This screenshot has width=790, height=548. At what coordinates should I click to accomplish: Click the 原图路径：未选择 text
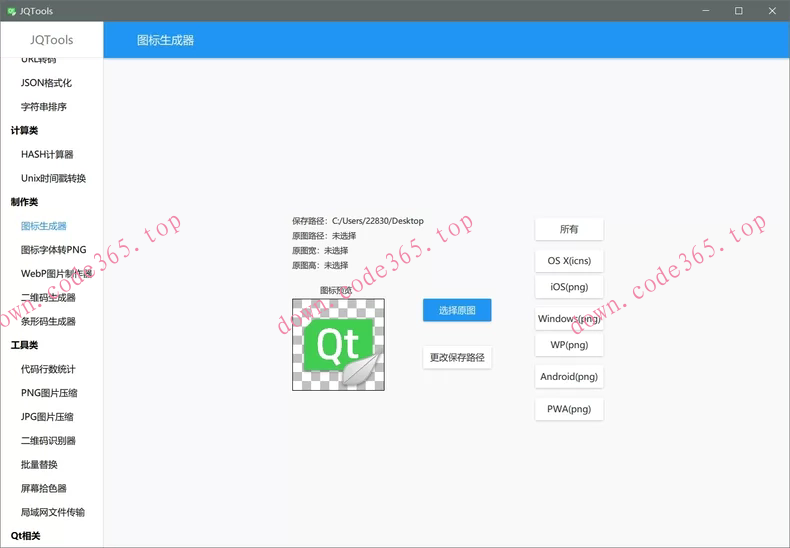coord(324,236)
